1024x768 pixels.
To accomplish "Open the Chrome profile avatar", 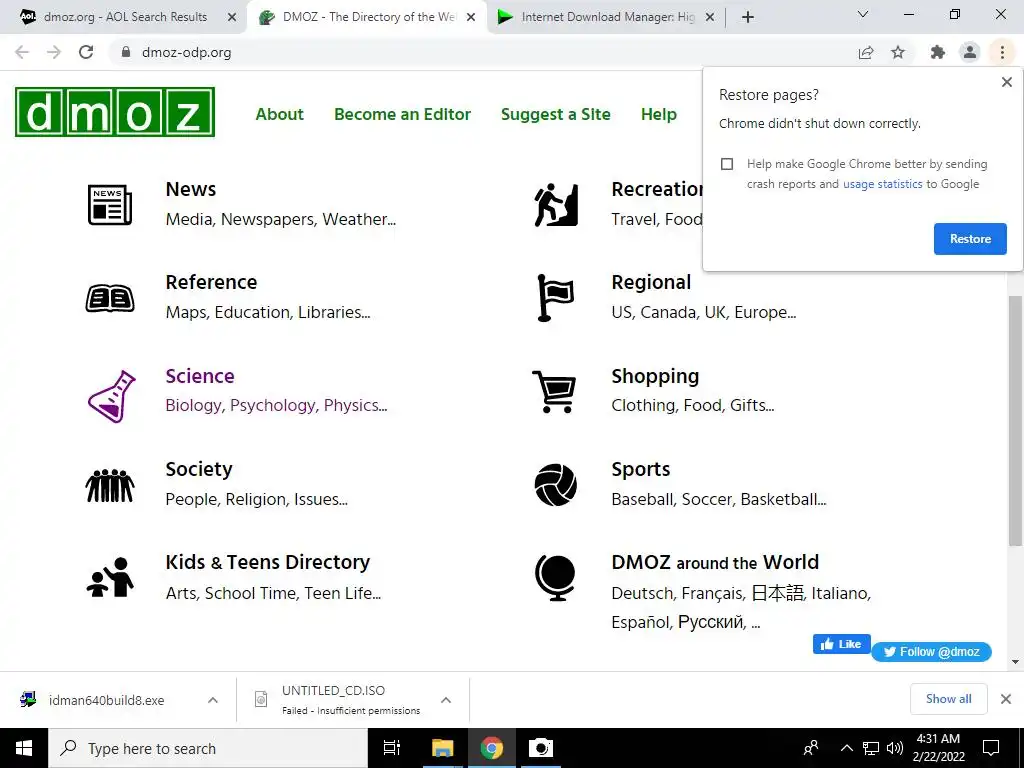I will click(970, 52).
